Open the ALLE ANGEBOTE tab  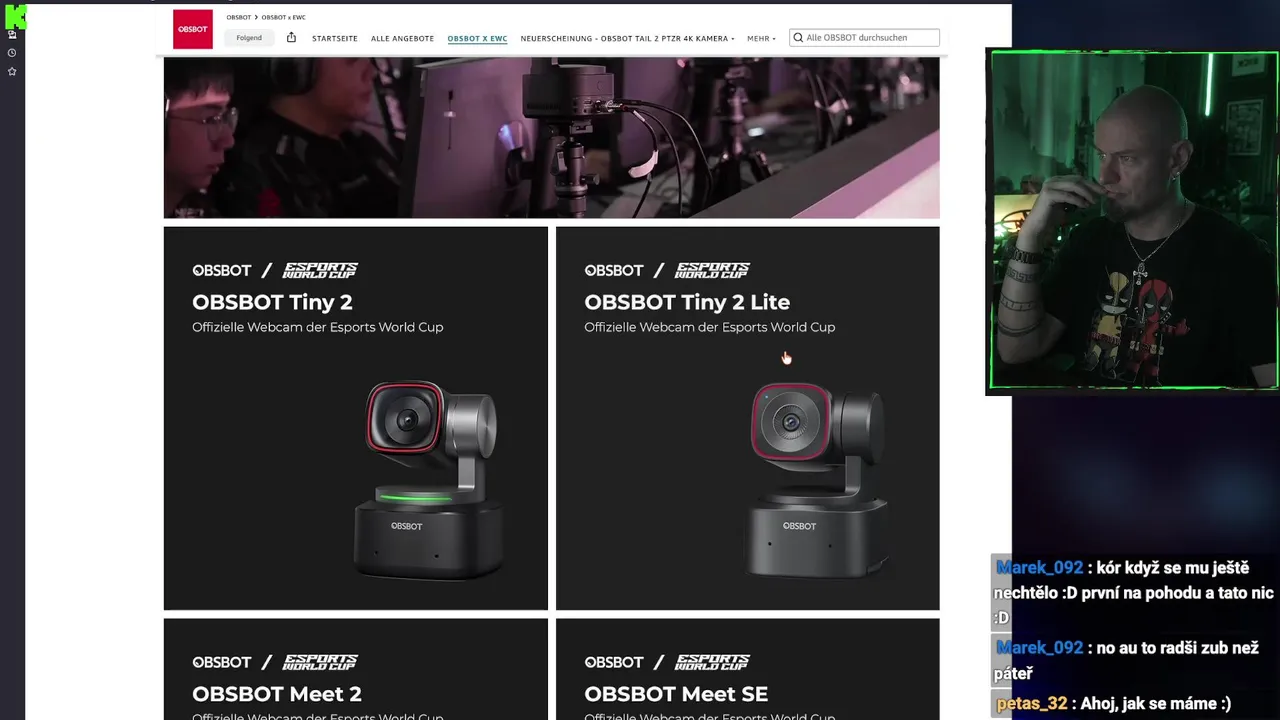tap(402, 38)
